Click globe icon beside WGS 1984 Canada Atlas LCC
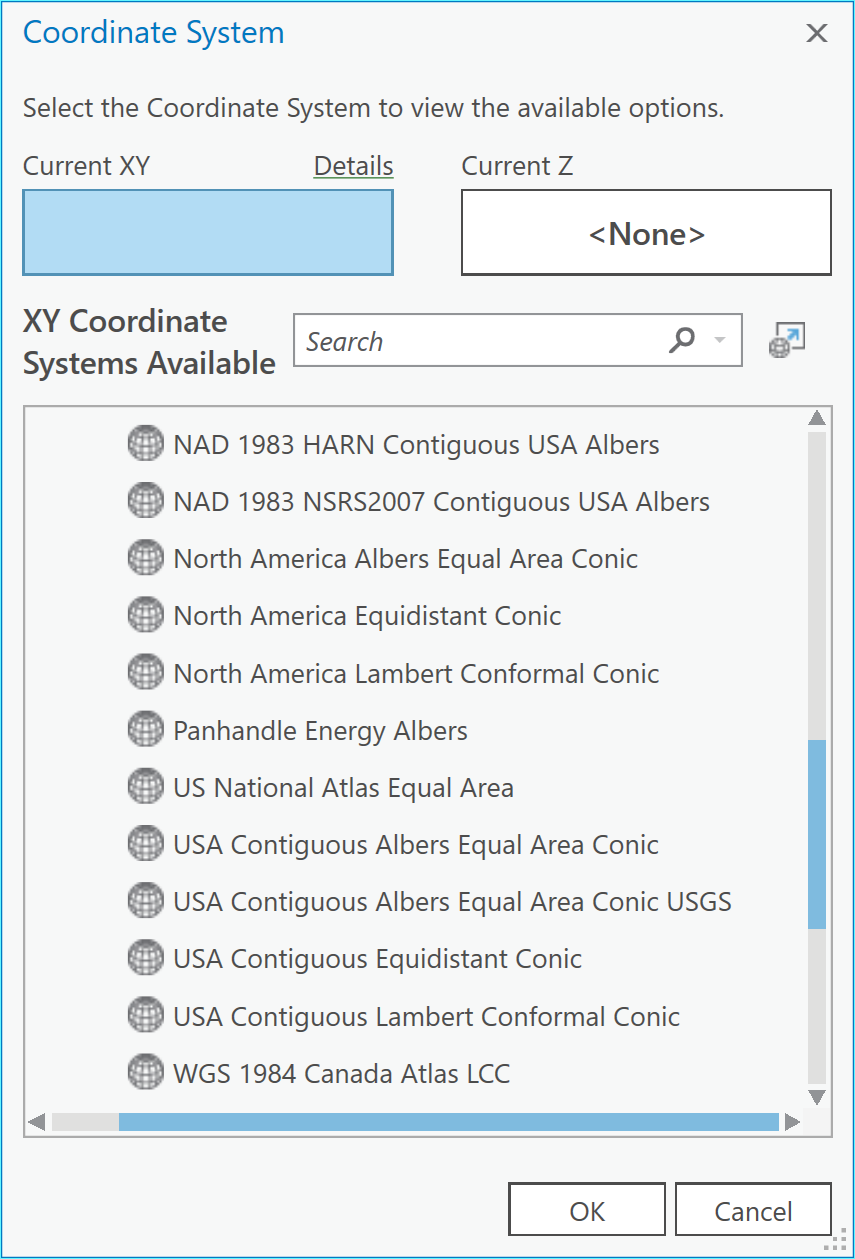 click(x=146, y=1073)
